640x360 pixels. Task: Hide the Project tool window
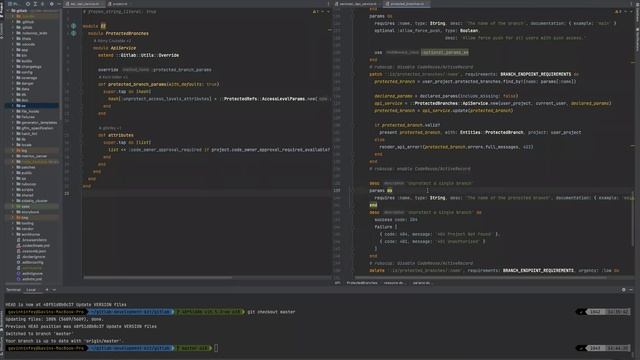(58, 4)
